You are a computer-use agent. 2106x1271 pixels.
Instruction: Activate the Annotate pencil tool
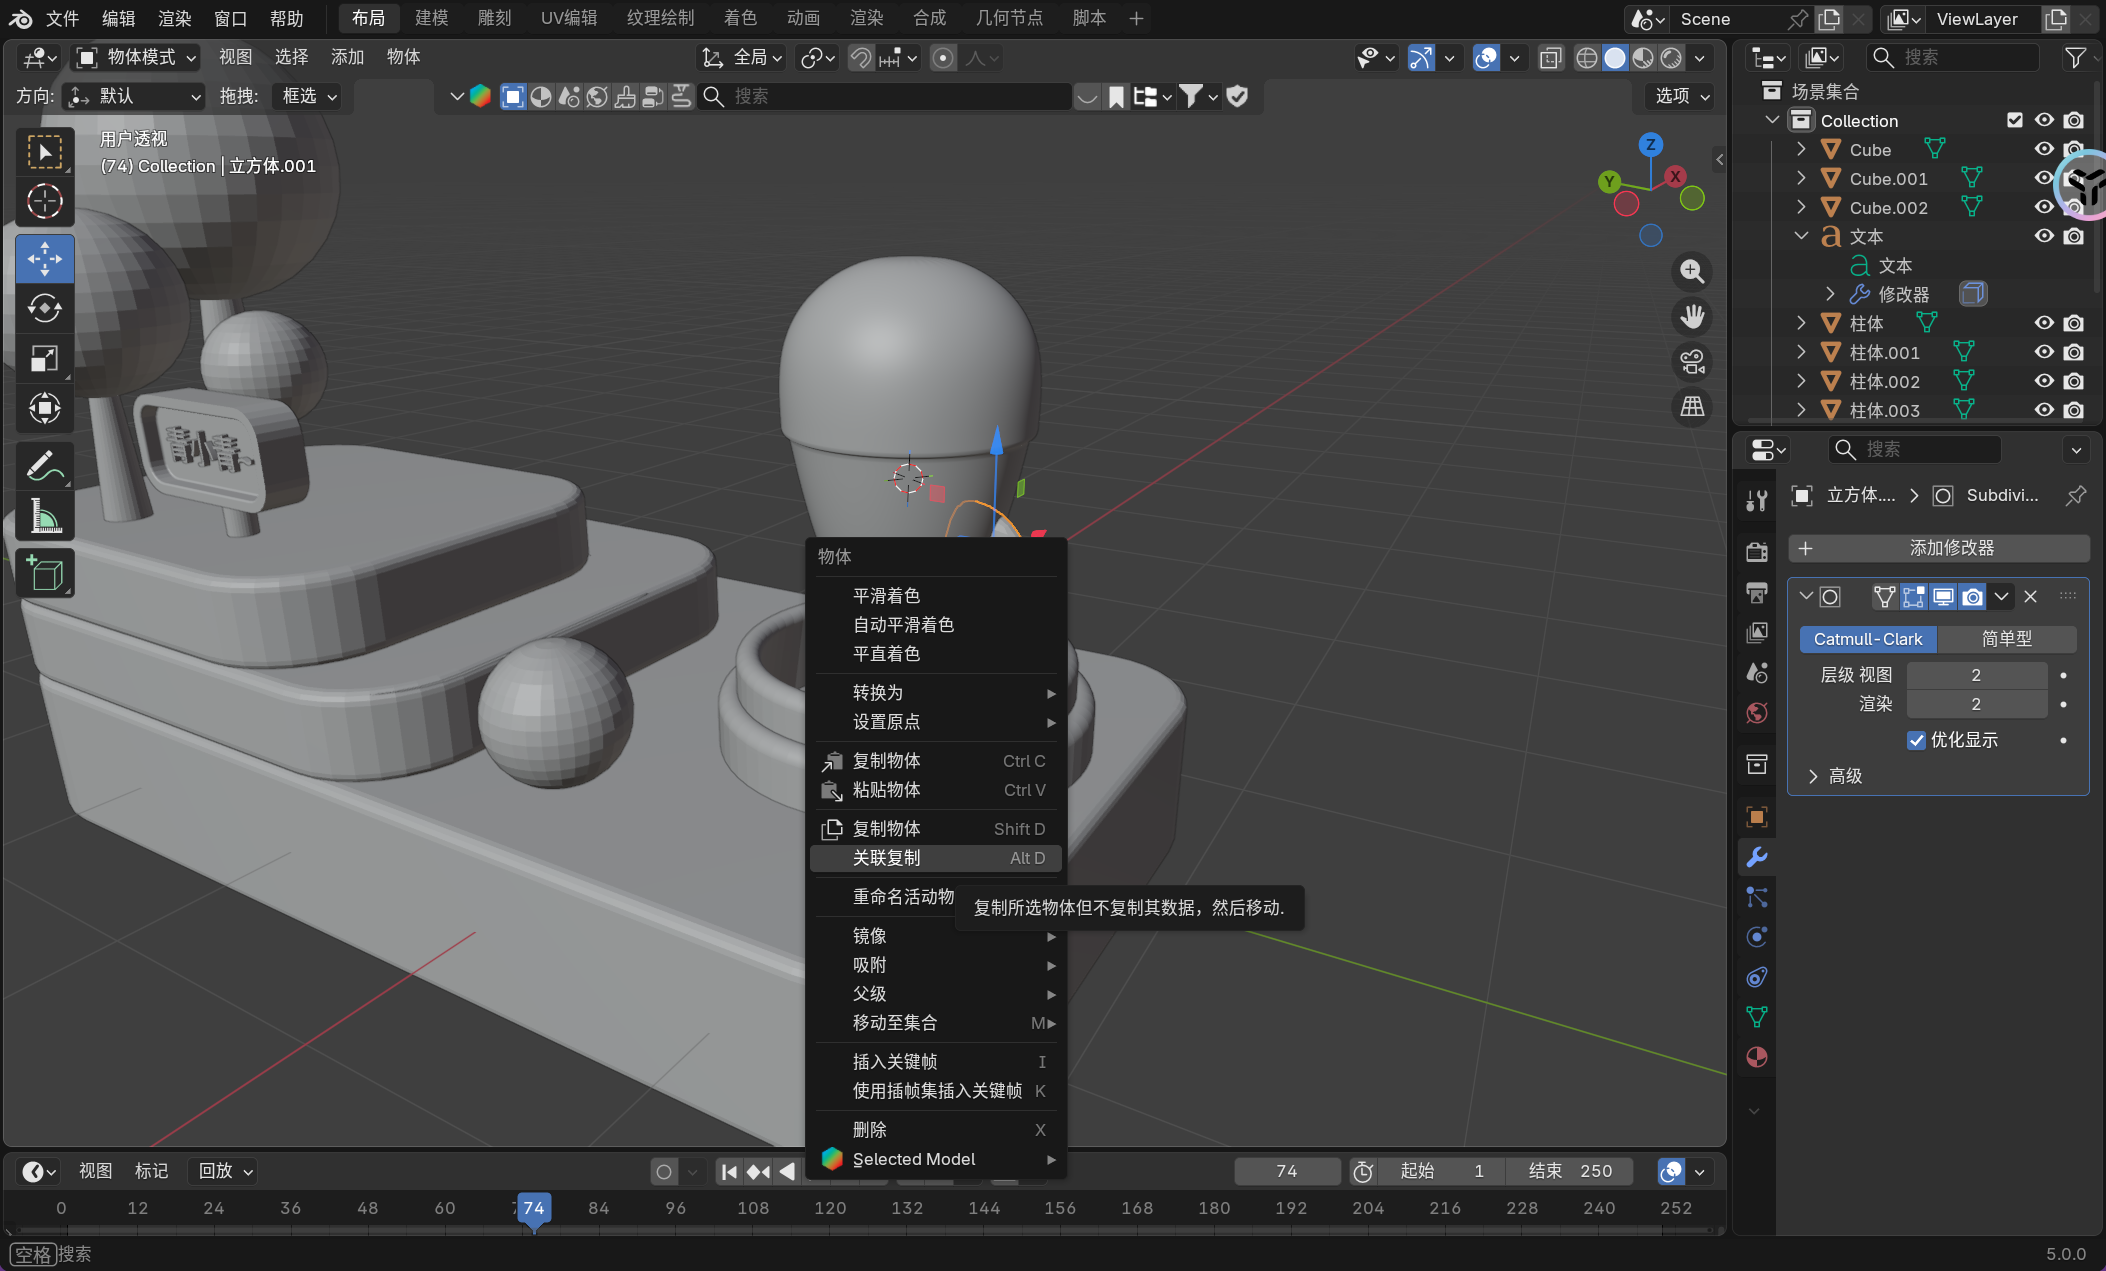(45, 466)
